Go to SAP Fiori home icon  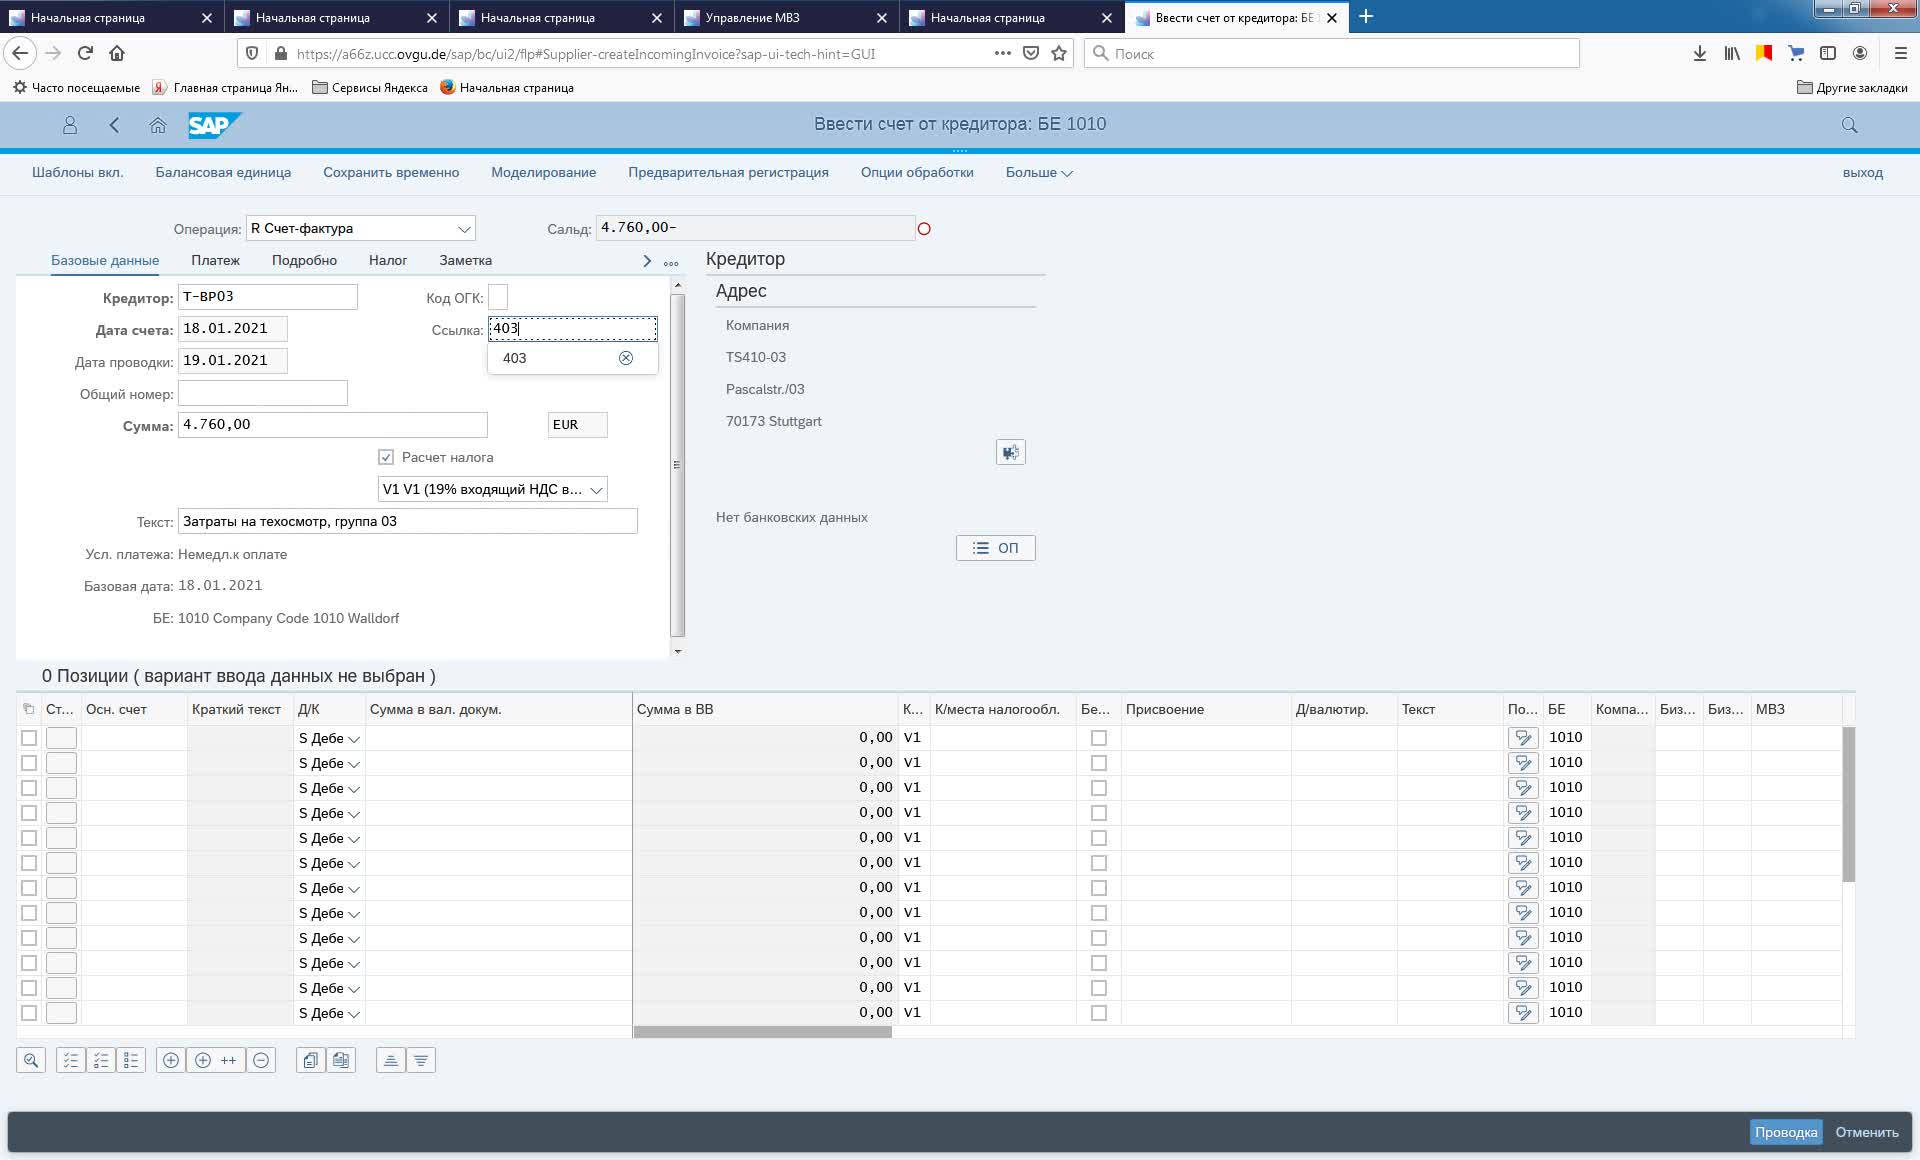point(158,125)
